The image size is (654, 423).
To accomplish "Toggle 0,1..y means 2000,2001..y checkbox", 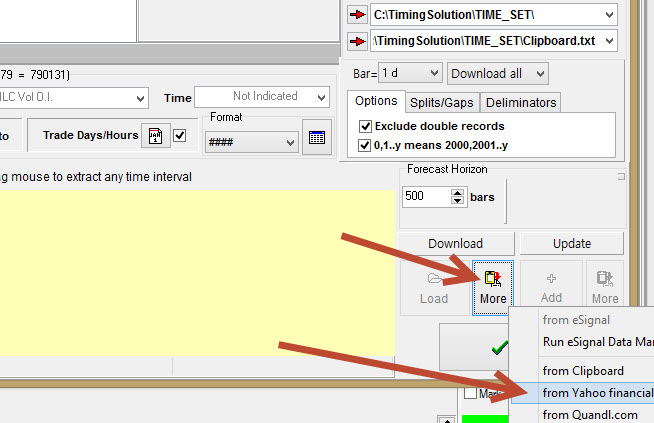I will click(365, 146).
